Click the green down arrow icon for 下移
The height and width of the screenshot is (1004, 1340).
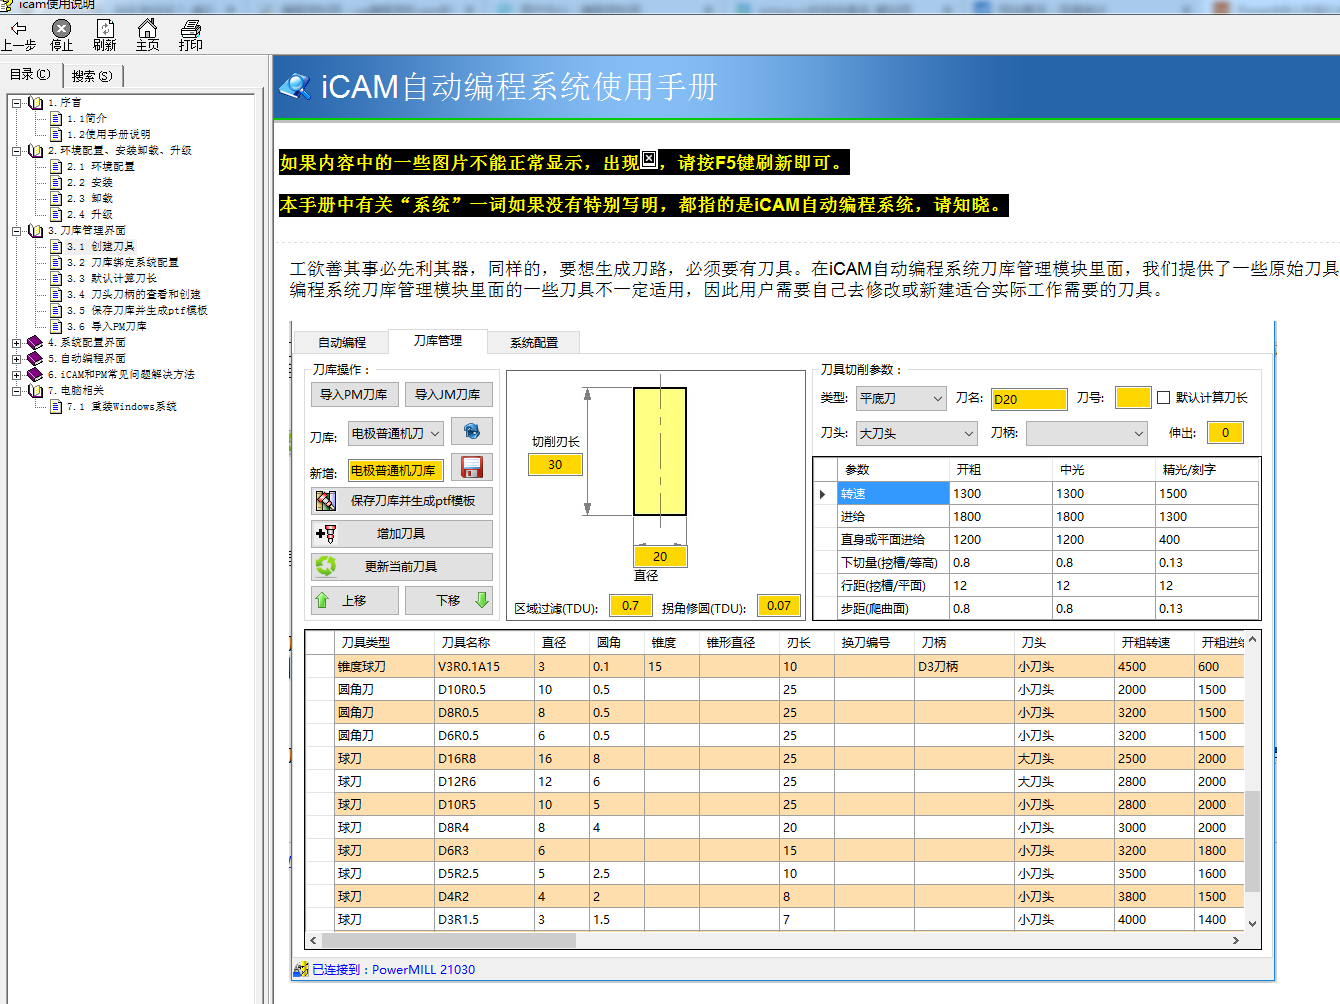point(482,599)
